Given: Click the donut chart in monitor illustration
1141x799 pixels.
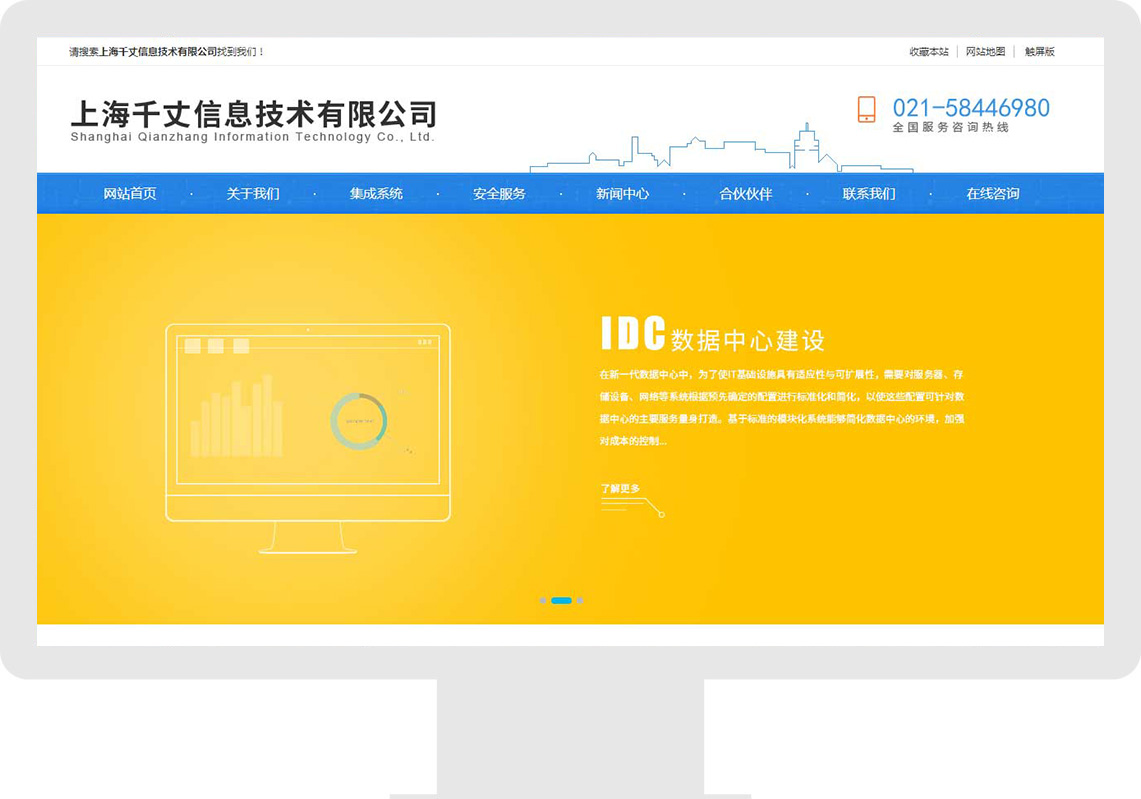Looking at the screenshot, I should [x=358, y=421].
